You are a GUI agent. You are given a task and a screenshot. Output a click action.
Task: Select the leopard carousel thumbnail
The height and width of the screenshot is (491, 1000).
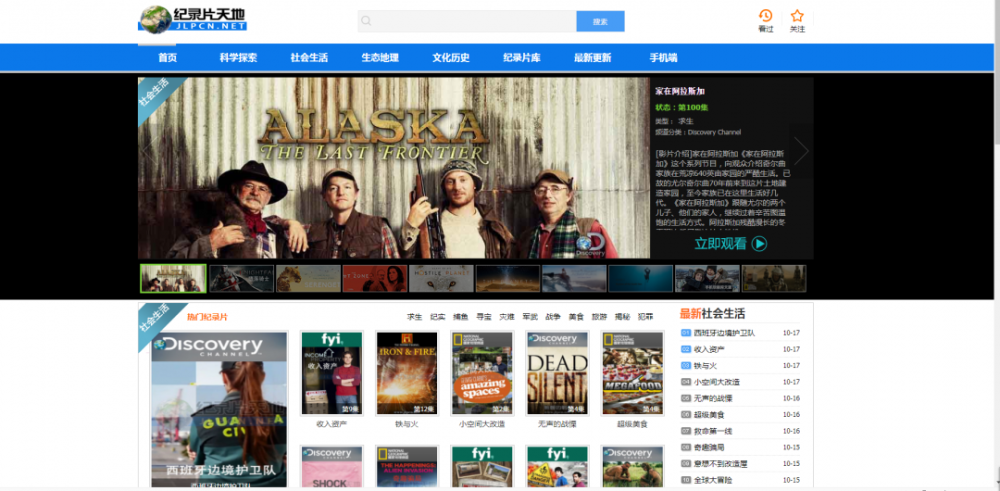tap(308, 279)
